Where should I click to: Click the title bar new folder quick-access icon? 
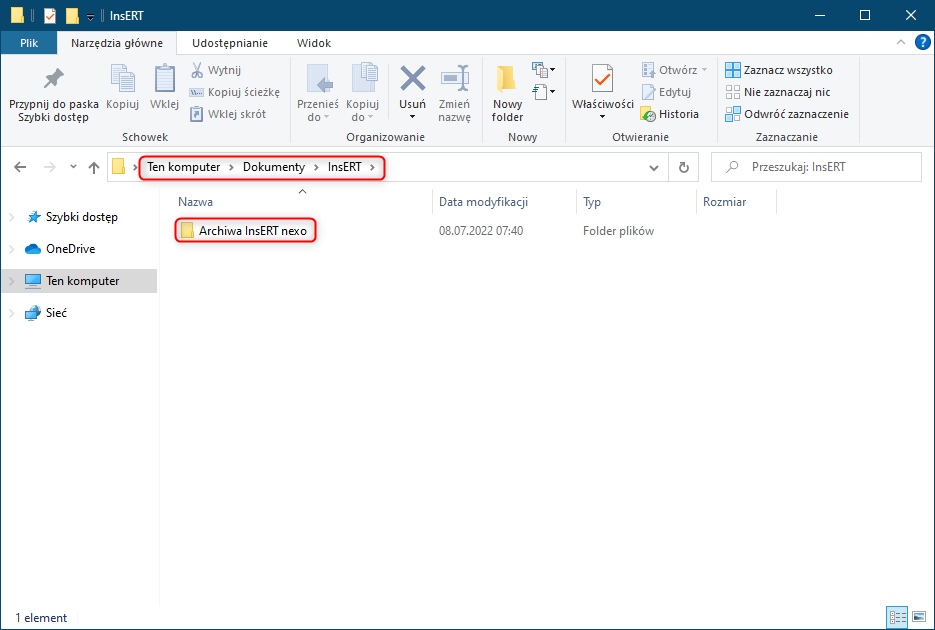click(72, 15)
